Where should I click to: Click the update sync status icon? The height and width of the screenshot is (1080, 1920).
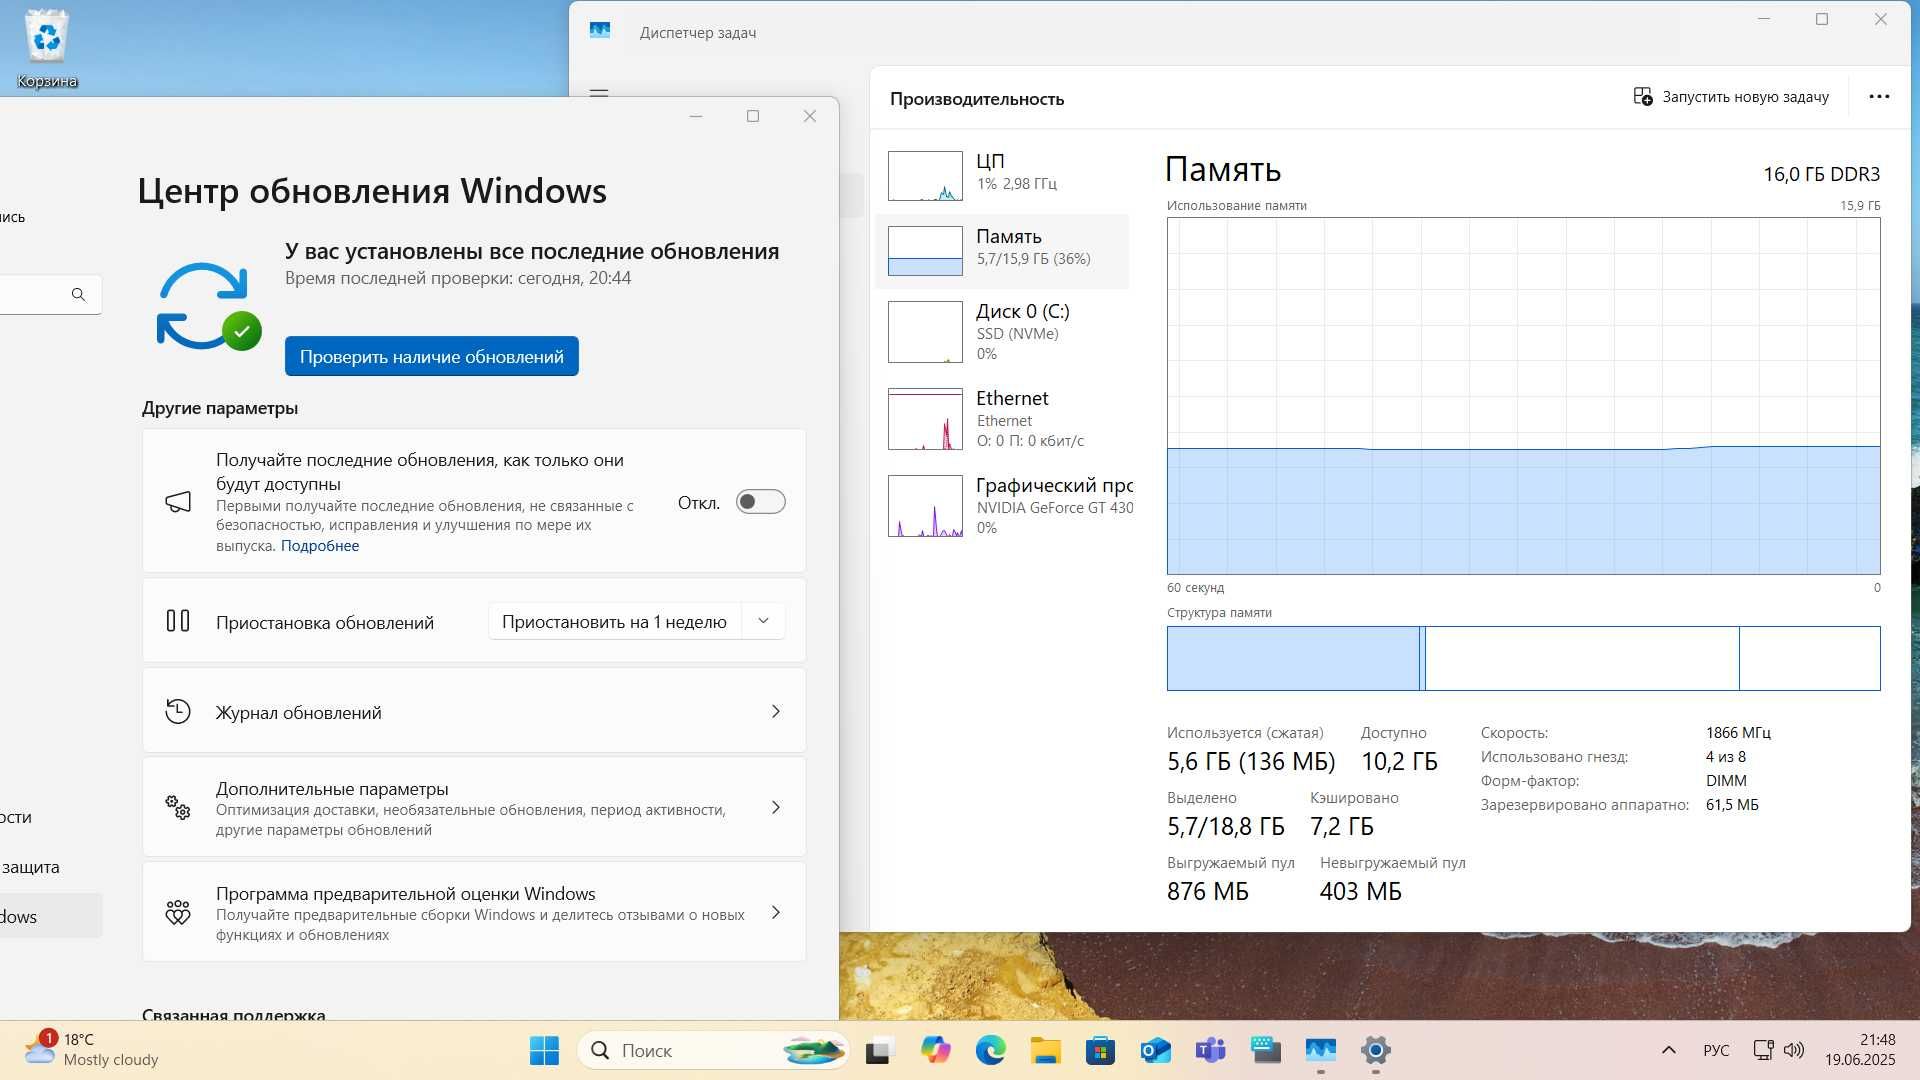(208, 306)
